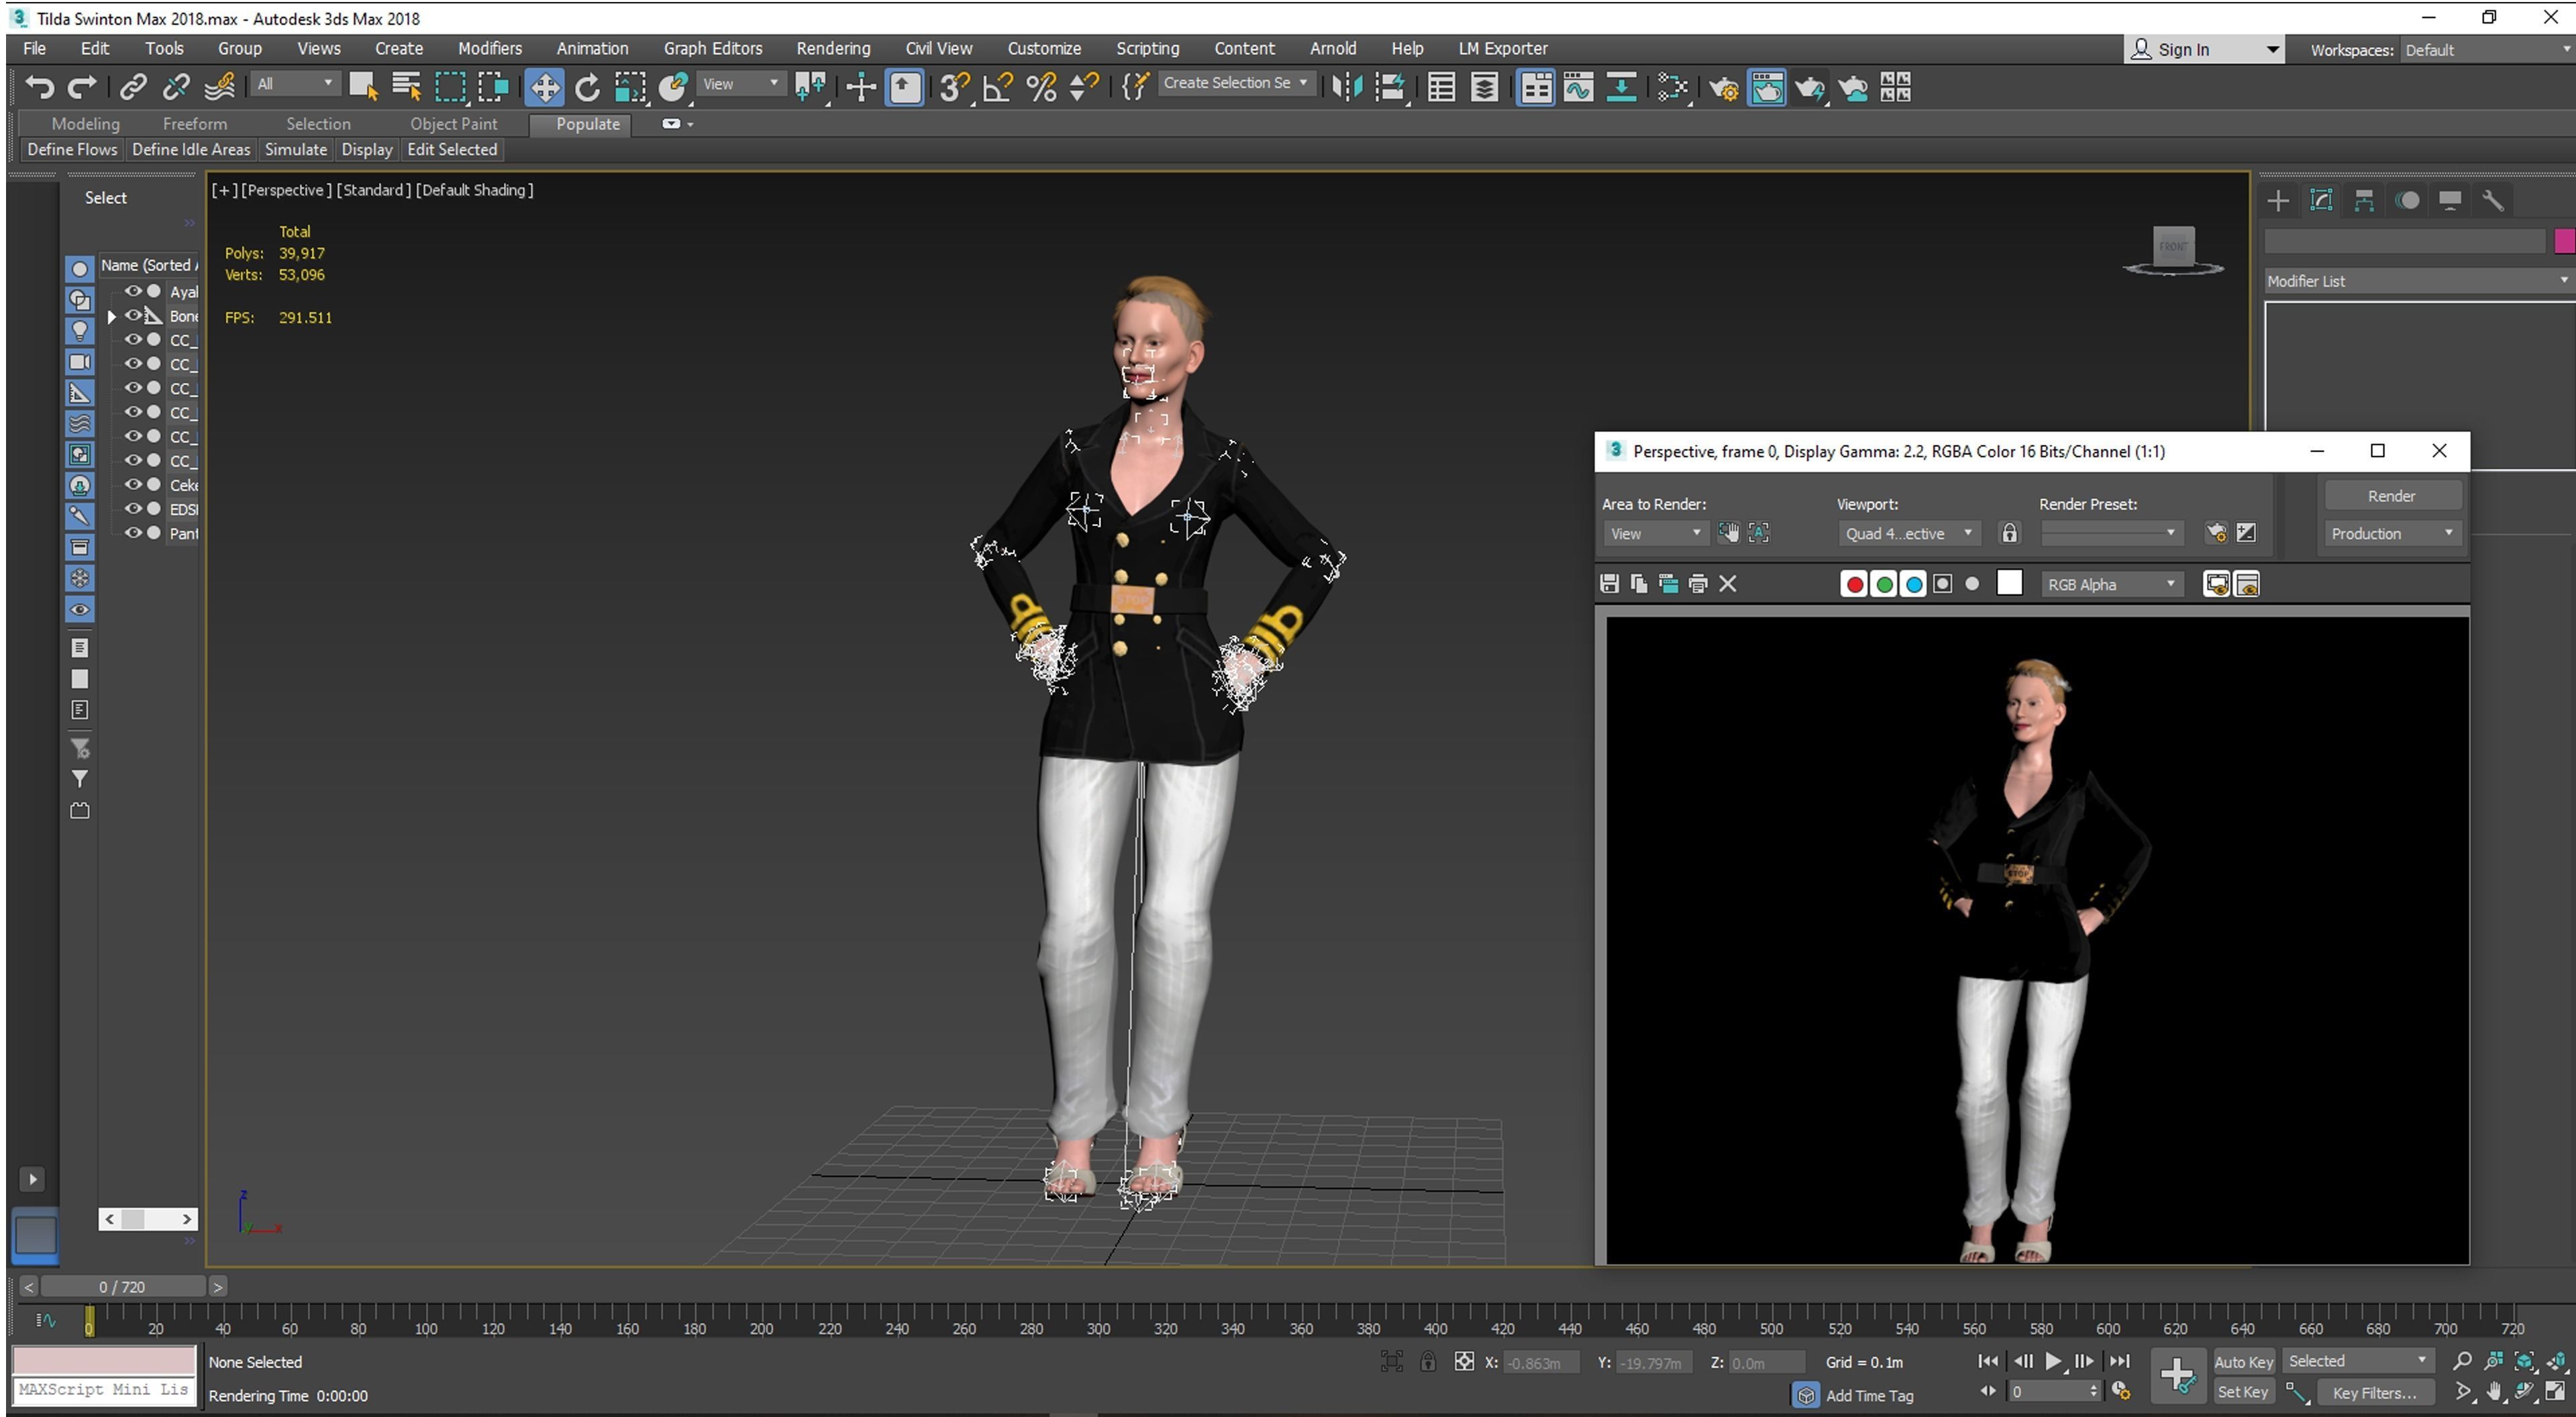Switch to Modify panel icon
This screenshot has height=1417, width=2576.
point(2321,200)
